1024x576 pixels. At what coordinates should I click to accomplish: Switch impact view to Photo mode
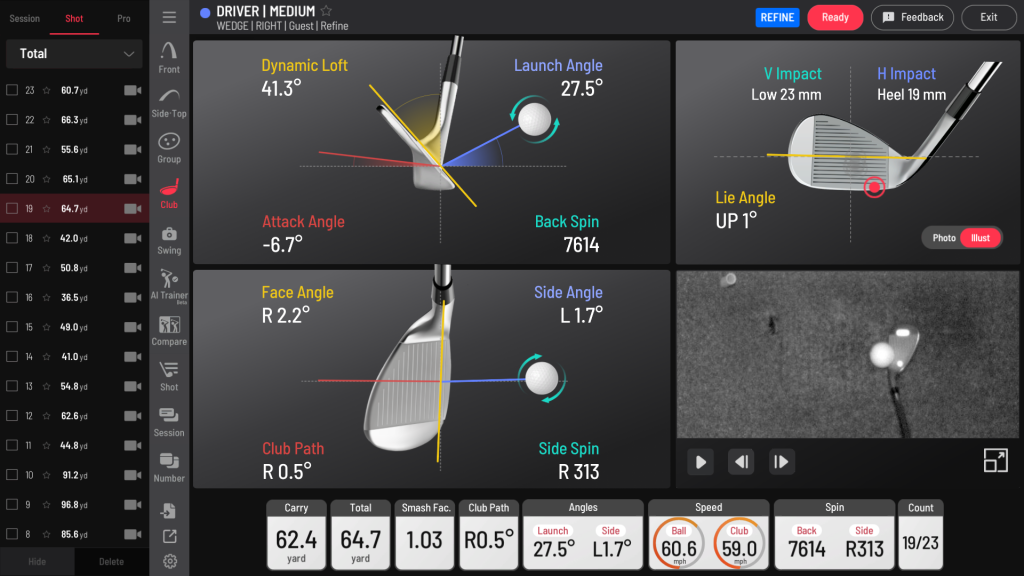[x=944, y=238]
